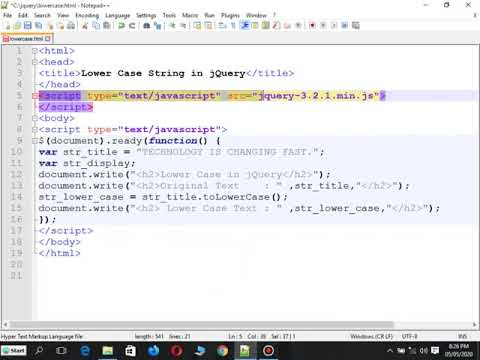The height and width of the screenshot is (360, 480).
Task: Collapse the body fold on line 7
Action: 34,118
